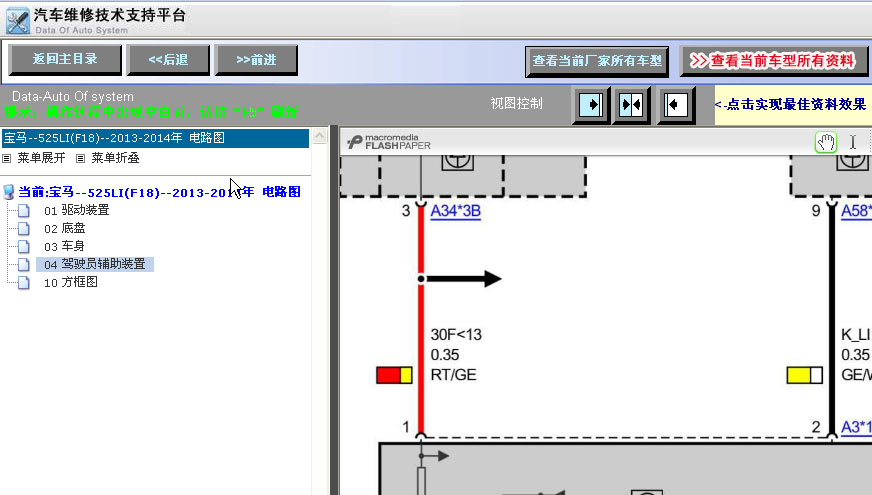The image size is (872, 495).
Task: Click the third 视图控制 left-arrow icon
Action: 675,105
